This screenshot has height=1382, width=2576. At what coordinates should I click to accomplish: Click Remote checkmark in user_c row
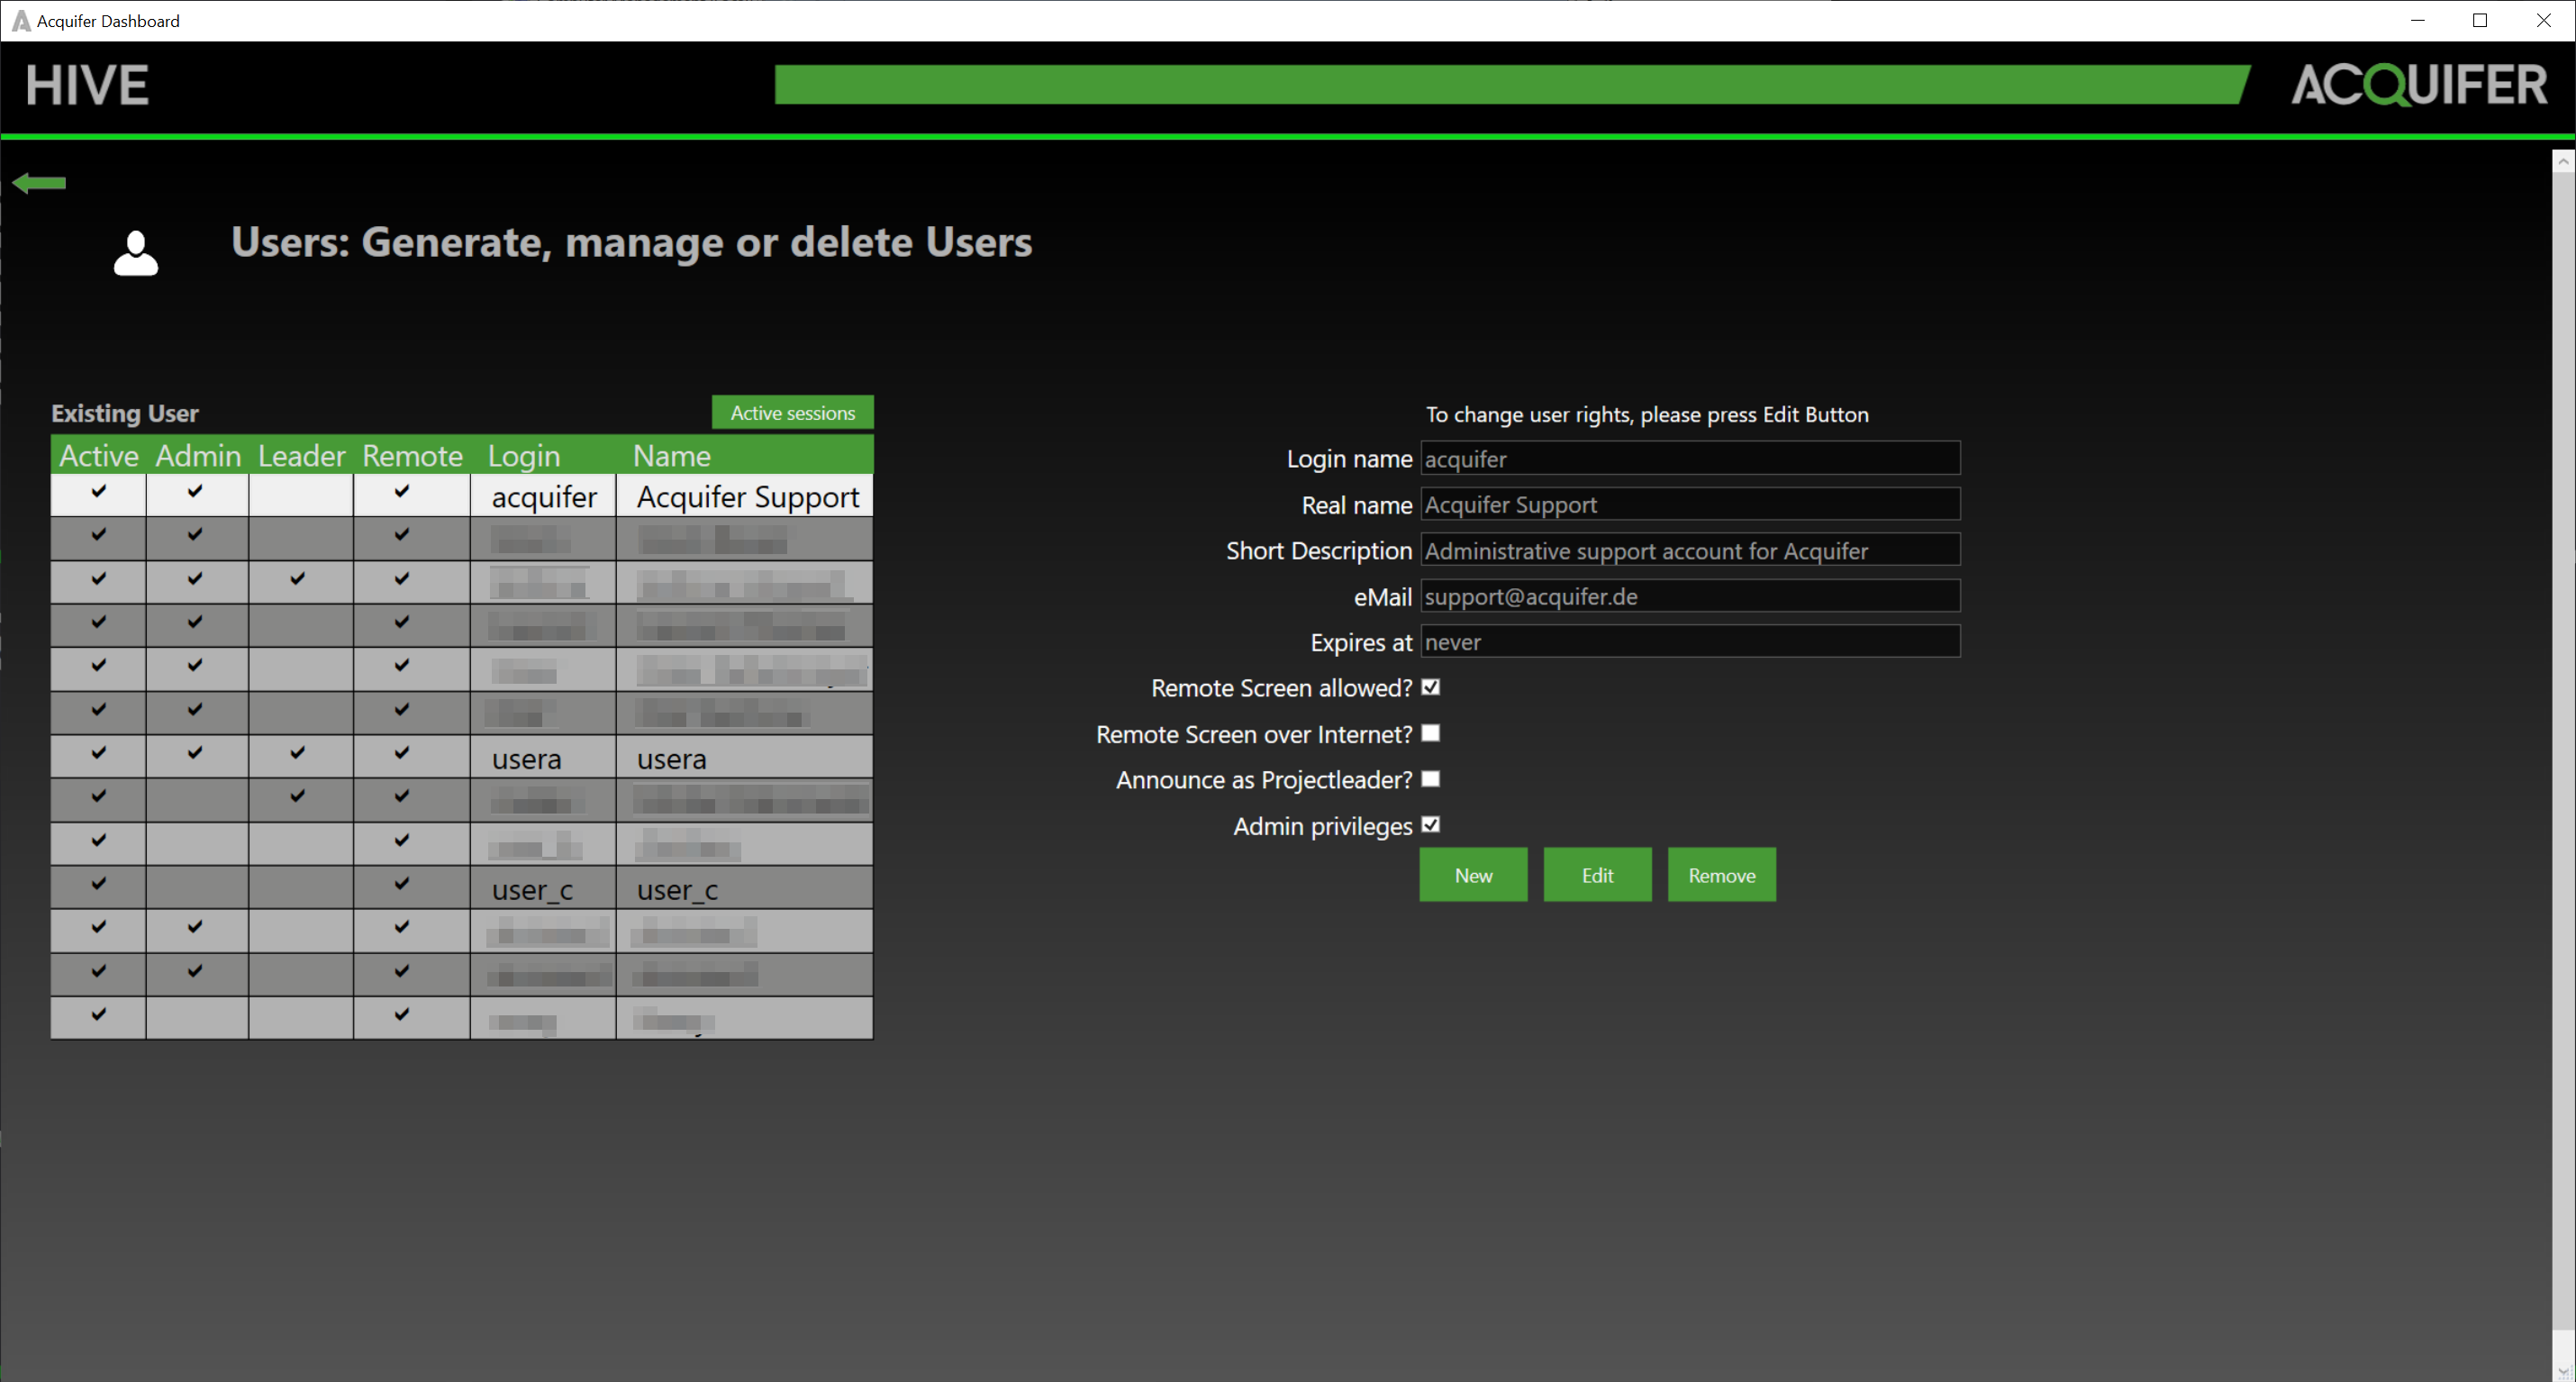(x=402, y=883)
